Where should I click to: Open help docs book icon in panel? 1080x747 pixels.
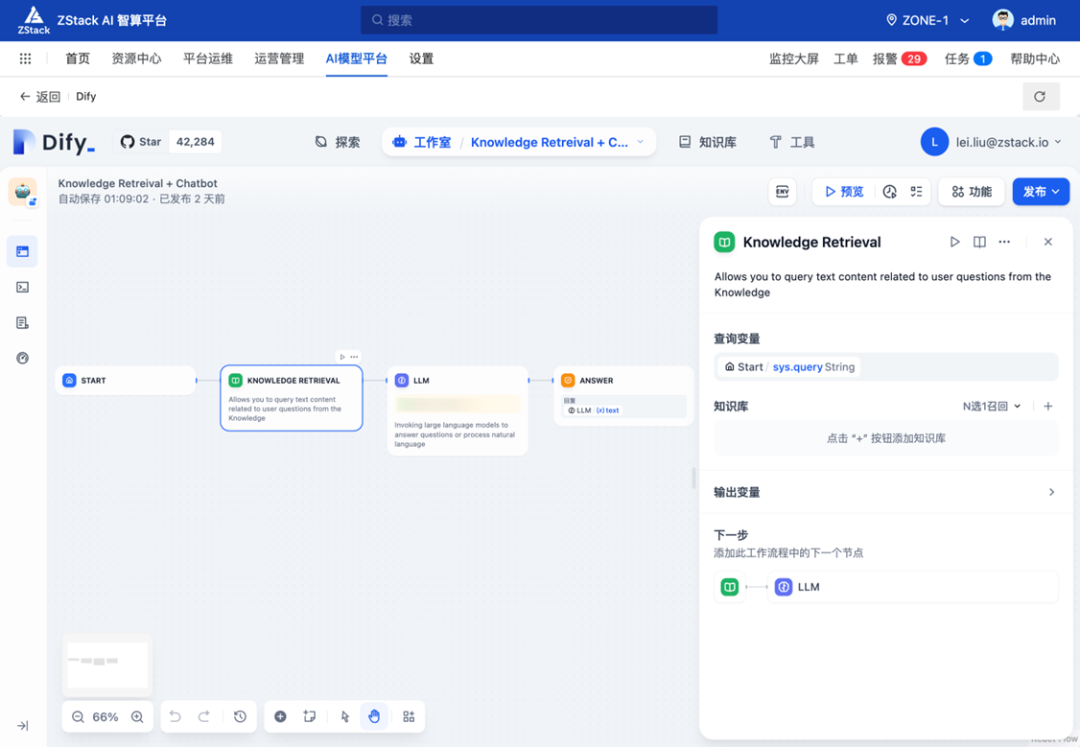(979, 242)
